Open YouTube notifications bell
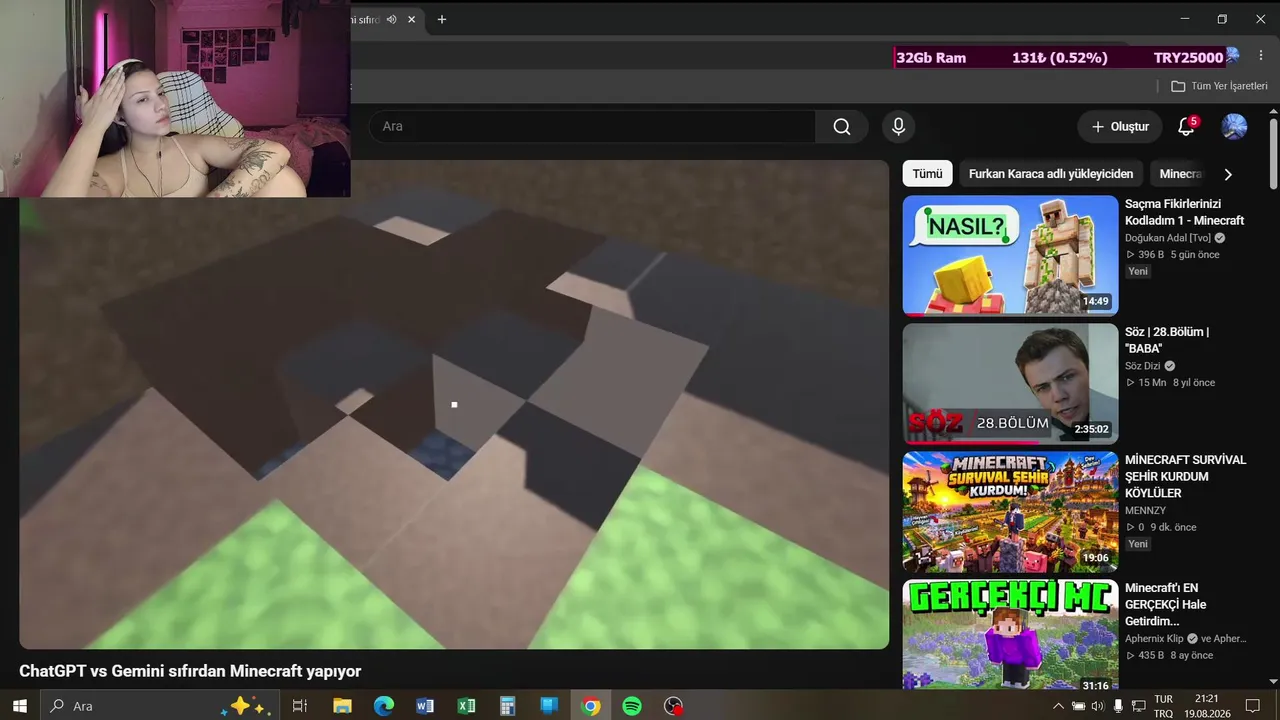Viewport: 1280px width, 720px height. [1186, 127]
